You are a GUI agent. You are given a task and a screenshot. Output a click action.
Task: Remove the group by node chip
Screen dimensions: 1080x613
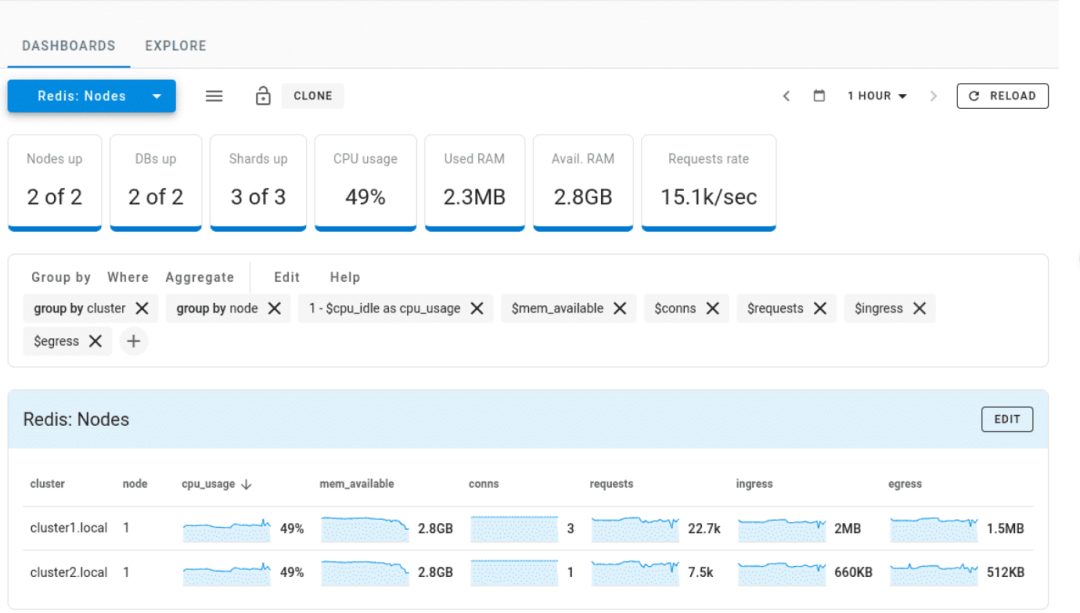[274, 309]
